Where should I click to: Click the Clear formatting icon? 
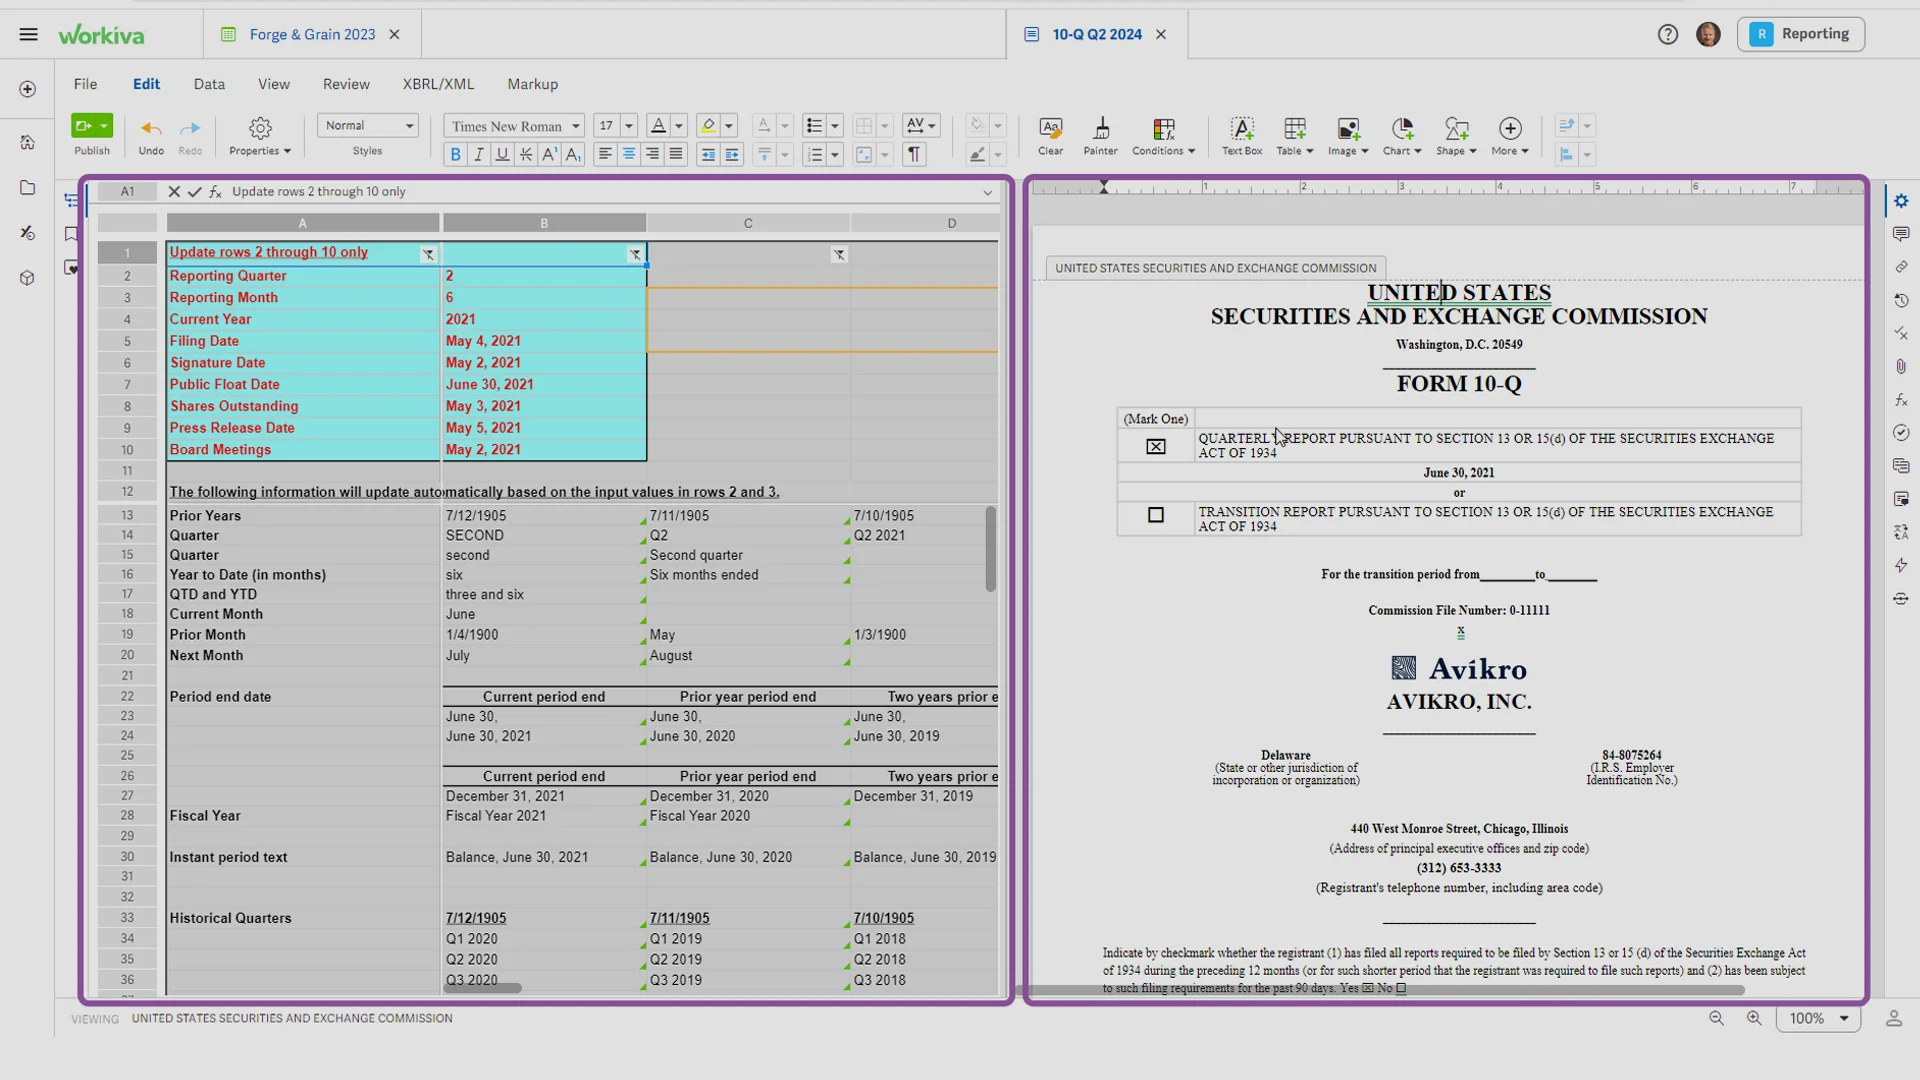(x=1050, y=129)
